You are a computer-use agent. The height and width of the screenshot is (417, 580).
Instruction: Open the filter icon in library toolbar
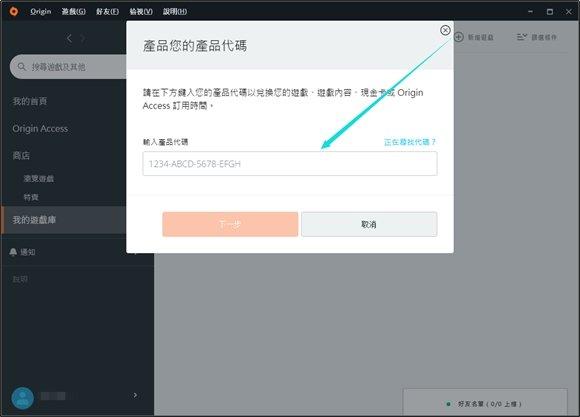pos(522,37)
